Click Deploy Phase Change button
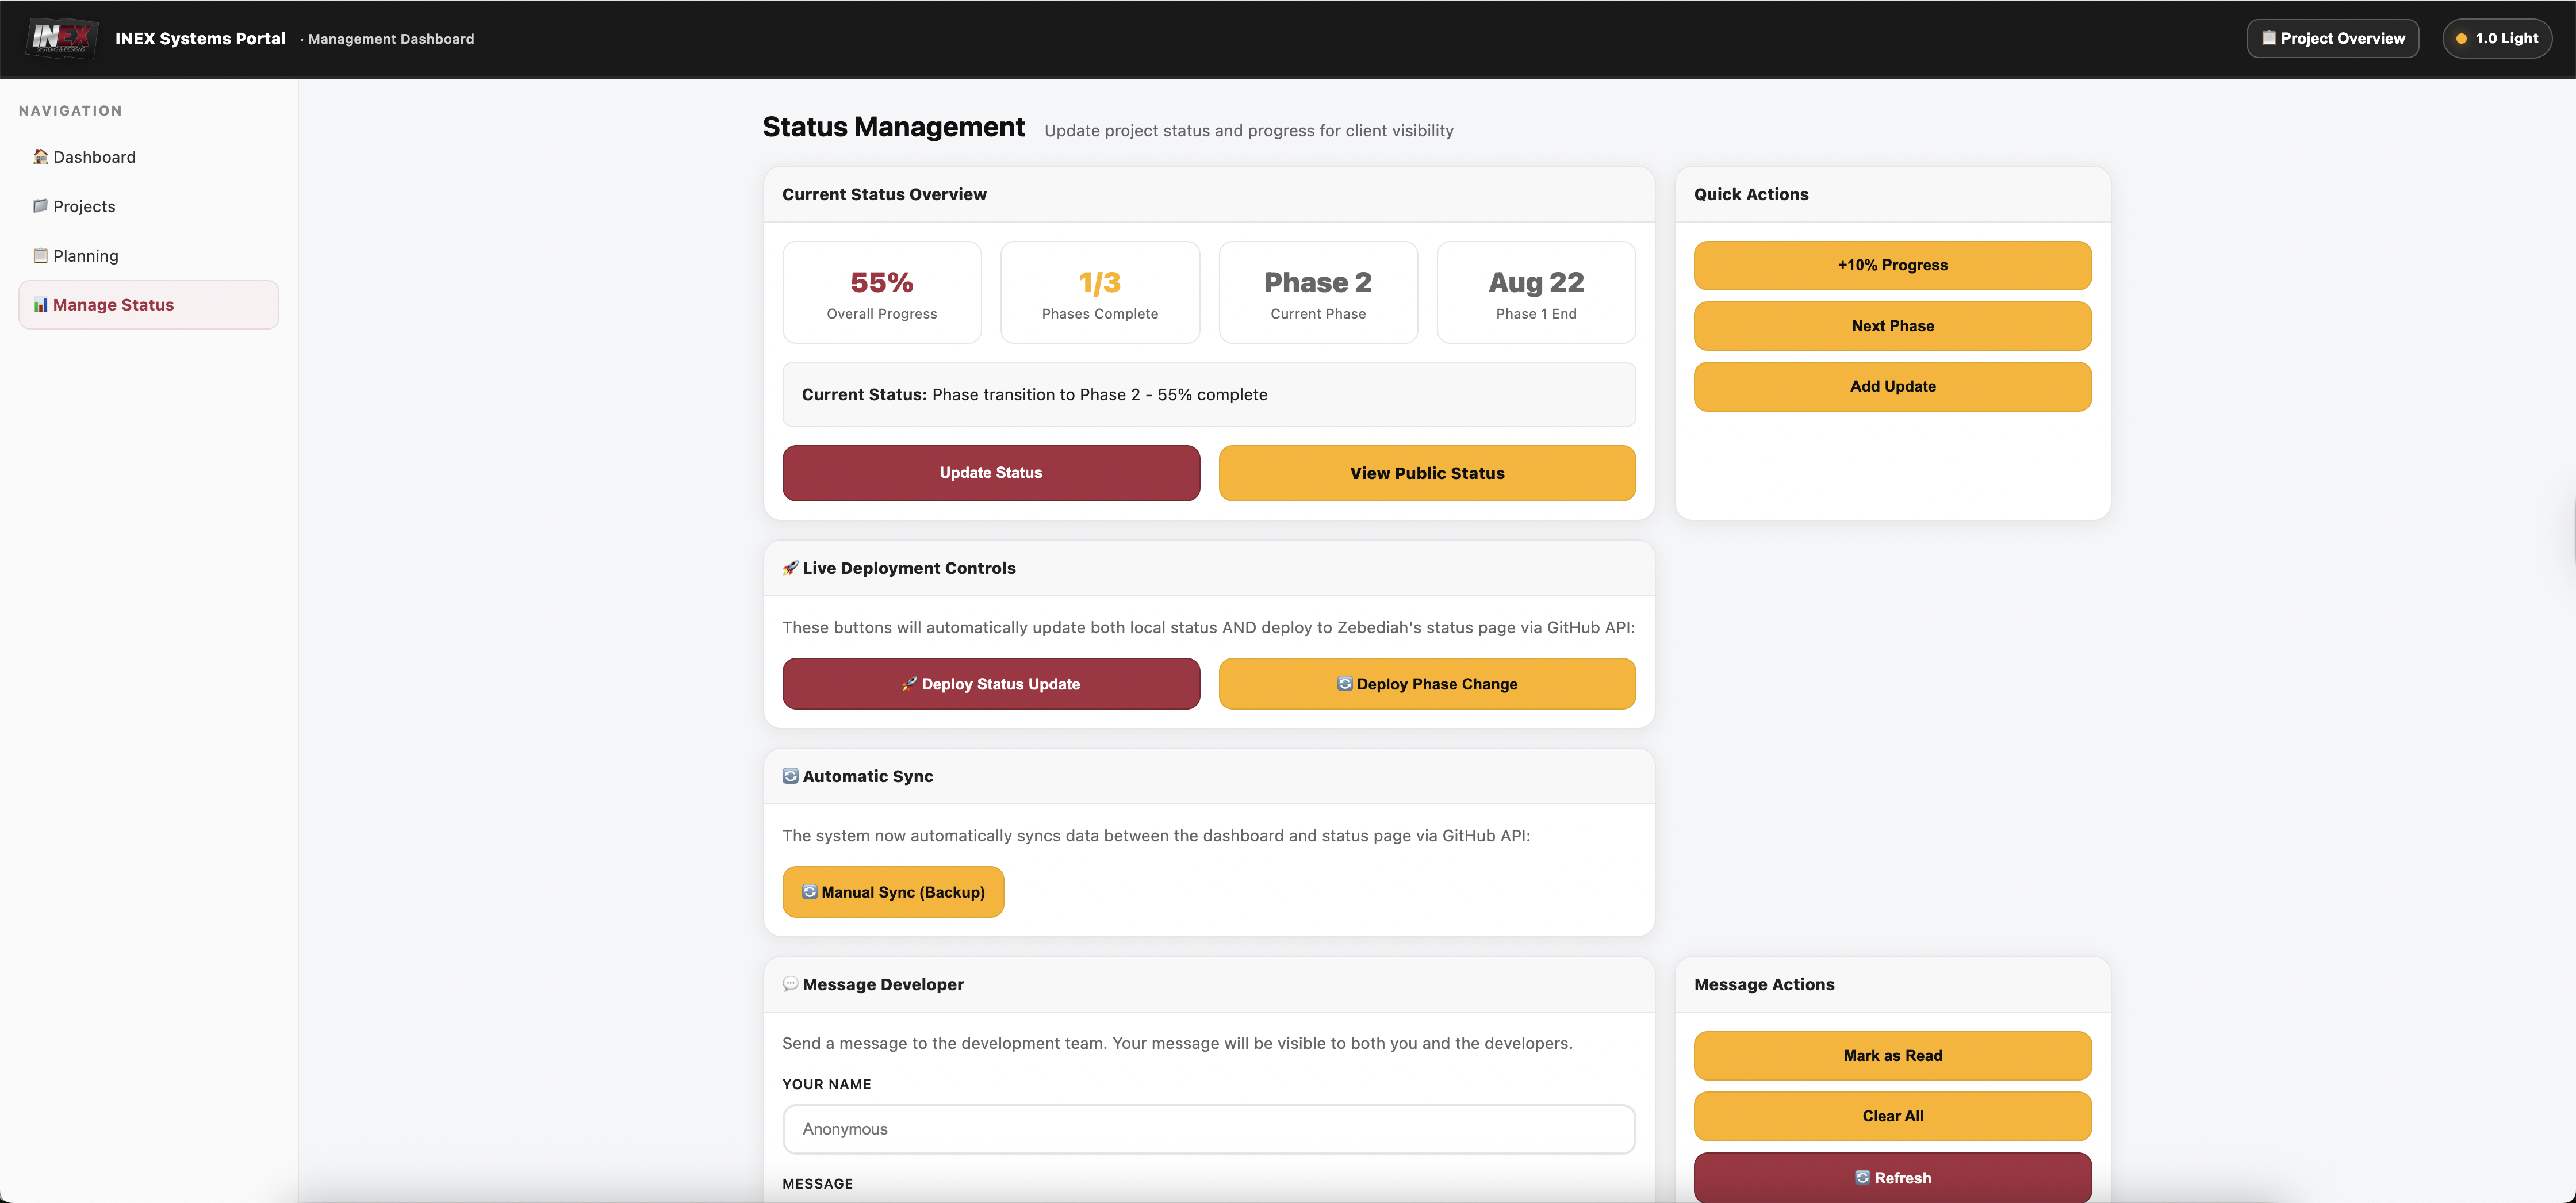 (1427, 684)
